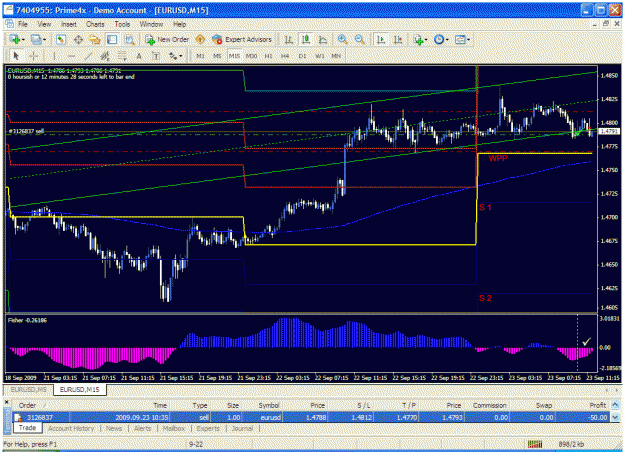Open the Strategy Tester magnifier icon
Image resolution: width=625 pixels, height=452 pixels.
coord(130,39)
